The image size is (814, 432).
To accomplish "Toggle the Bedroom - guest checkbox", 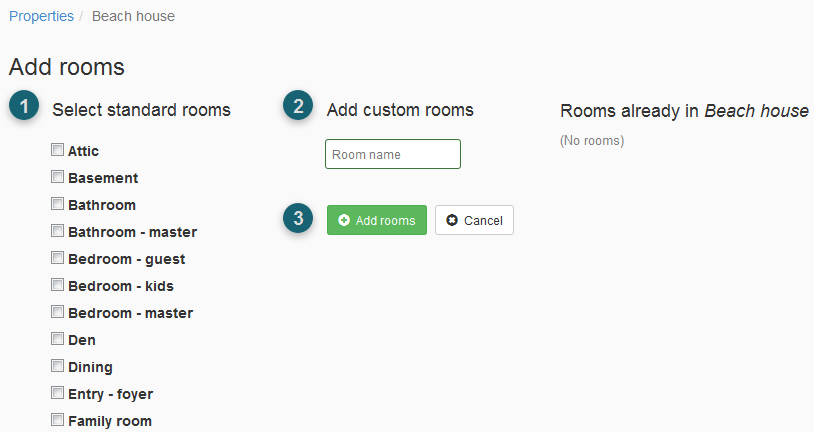I will [x=57, y=258].
